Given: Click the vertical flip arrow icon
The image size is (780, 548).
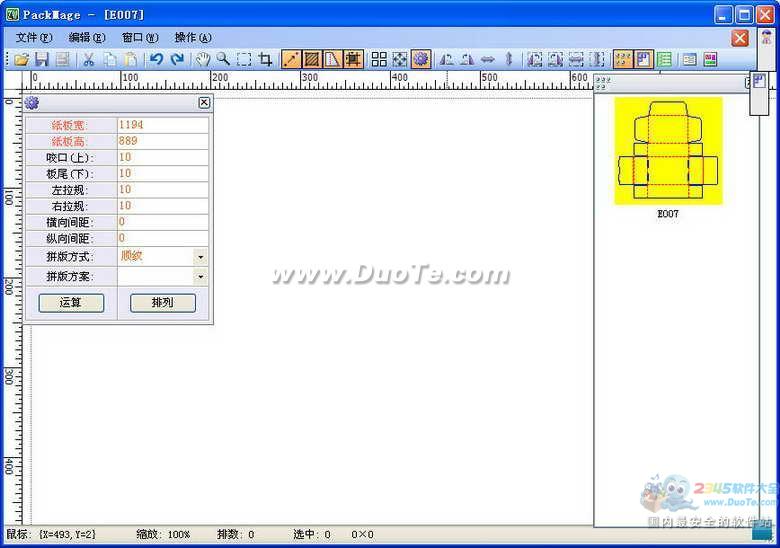Looking at the screenshot, I should (x=509, y=60).
